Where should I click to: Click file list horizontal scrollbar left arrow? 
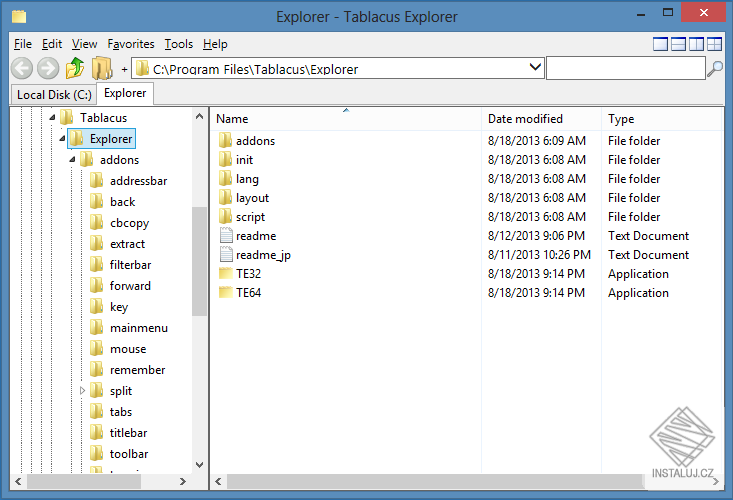(x=218, y=481)
